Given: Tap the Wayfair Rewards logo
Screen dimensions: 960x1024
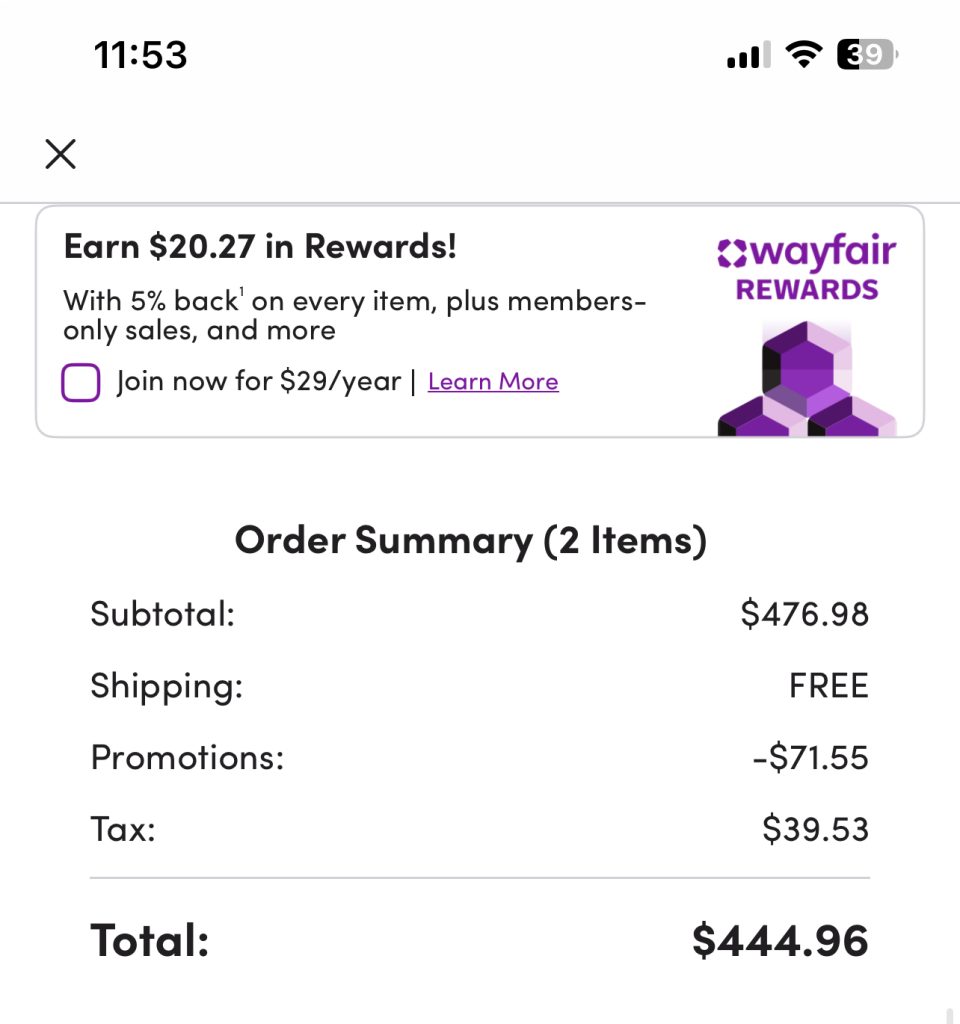Looking at the screenshot, I should click(x=807, y=268).
